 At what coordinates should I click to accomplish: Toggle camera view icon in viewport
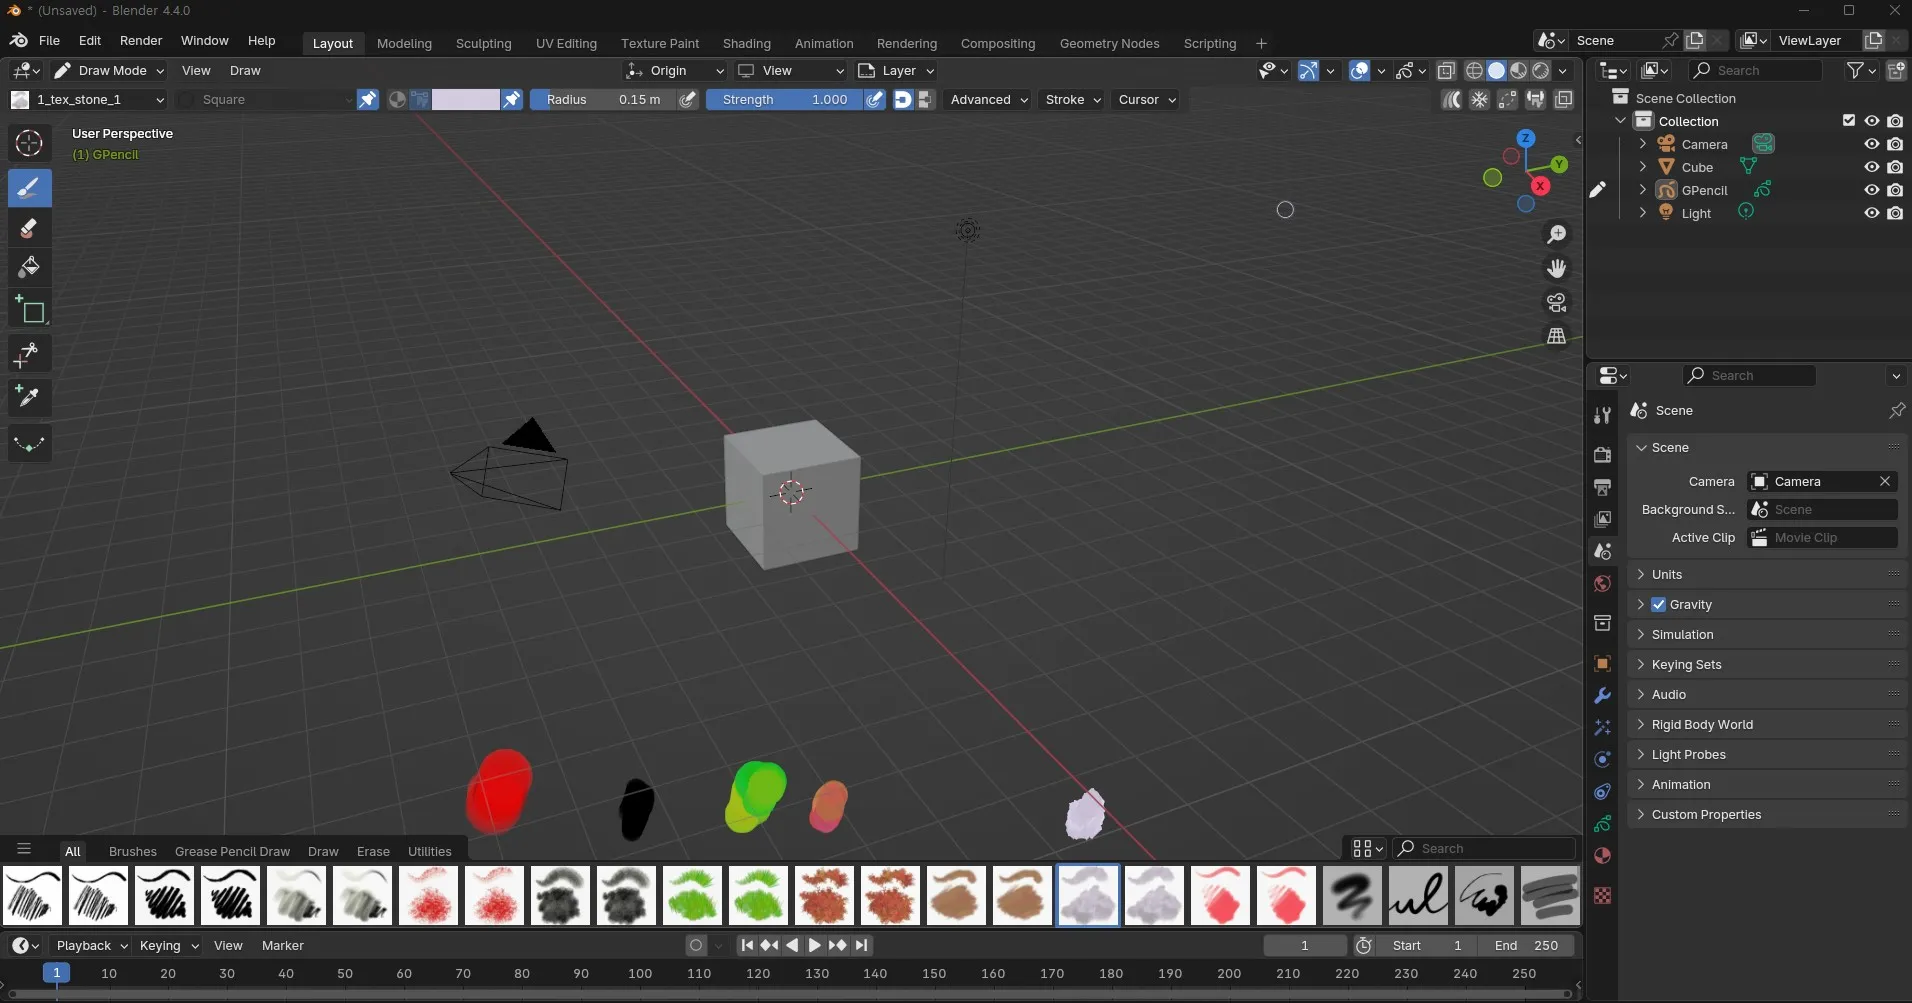click(x=1557, y=302)
